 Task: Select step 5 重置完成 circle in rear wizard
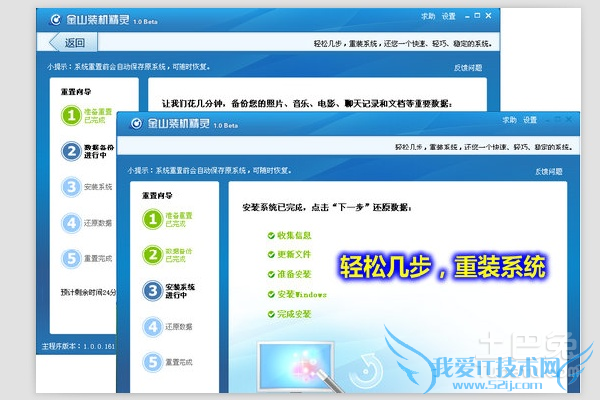point(71,258)
